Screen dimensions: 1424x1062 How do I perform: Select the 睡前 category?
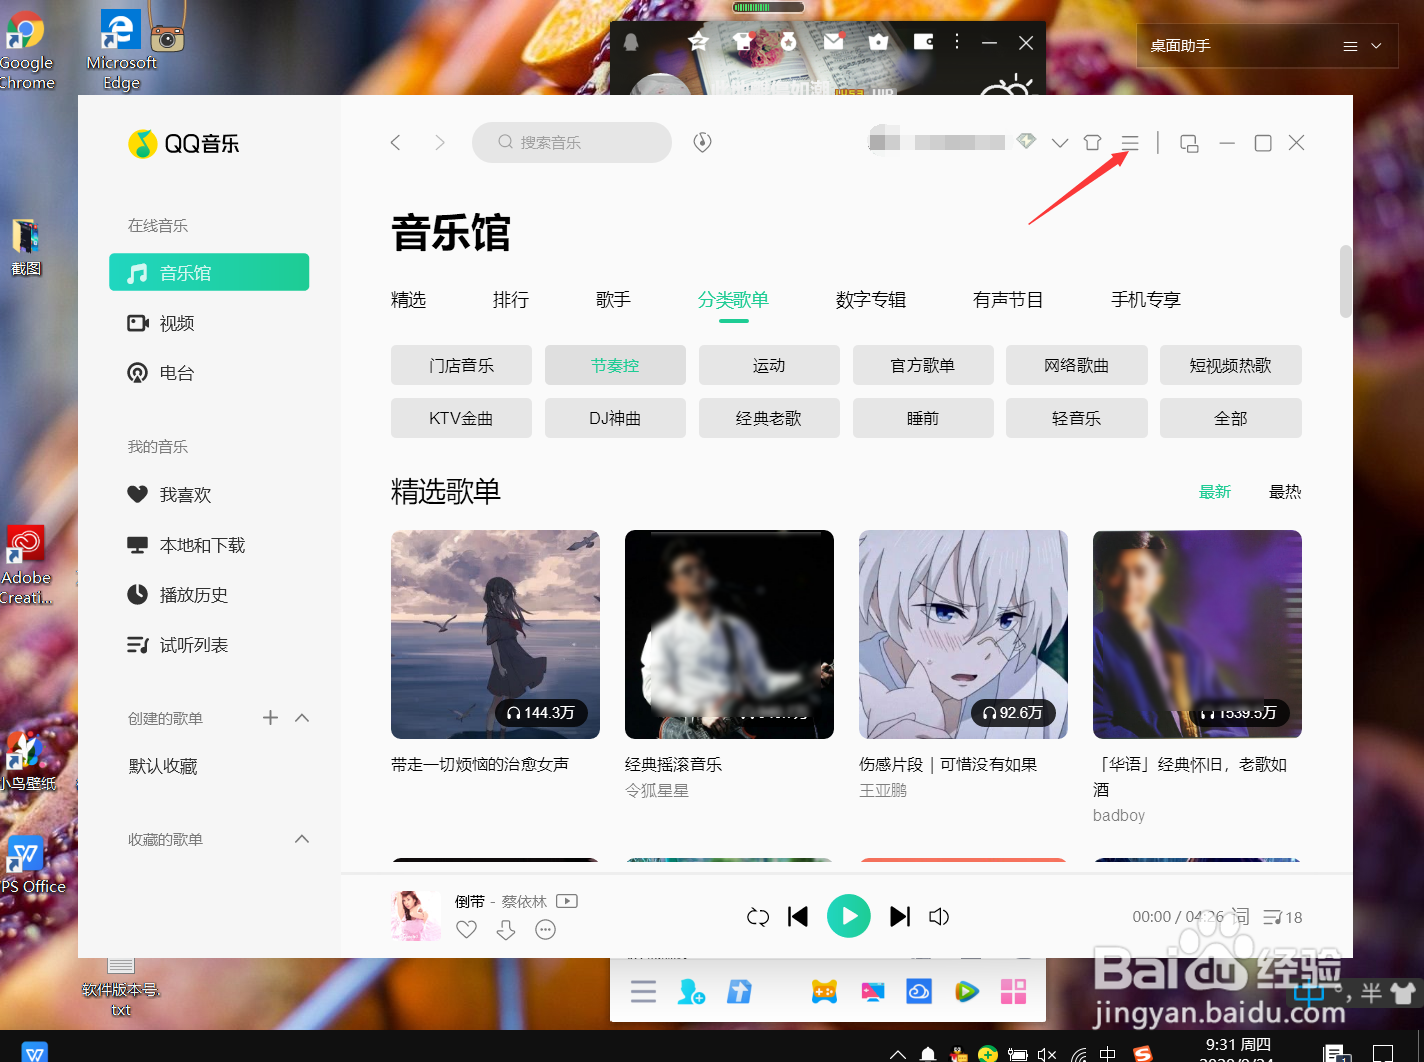(x=923, y=418)
